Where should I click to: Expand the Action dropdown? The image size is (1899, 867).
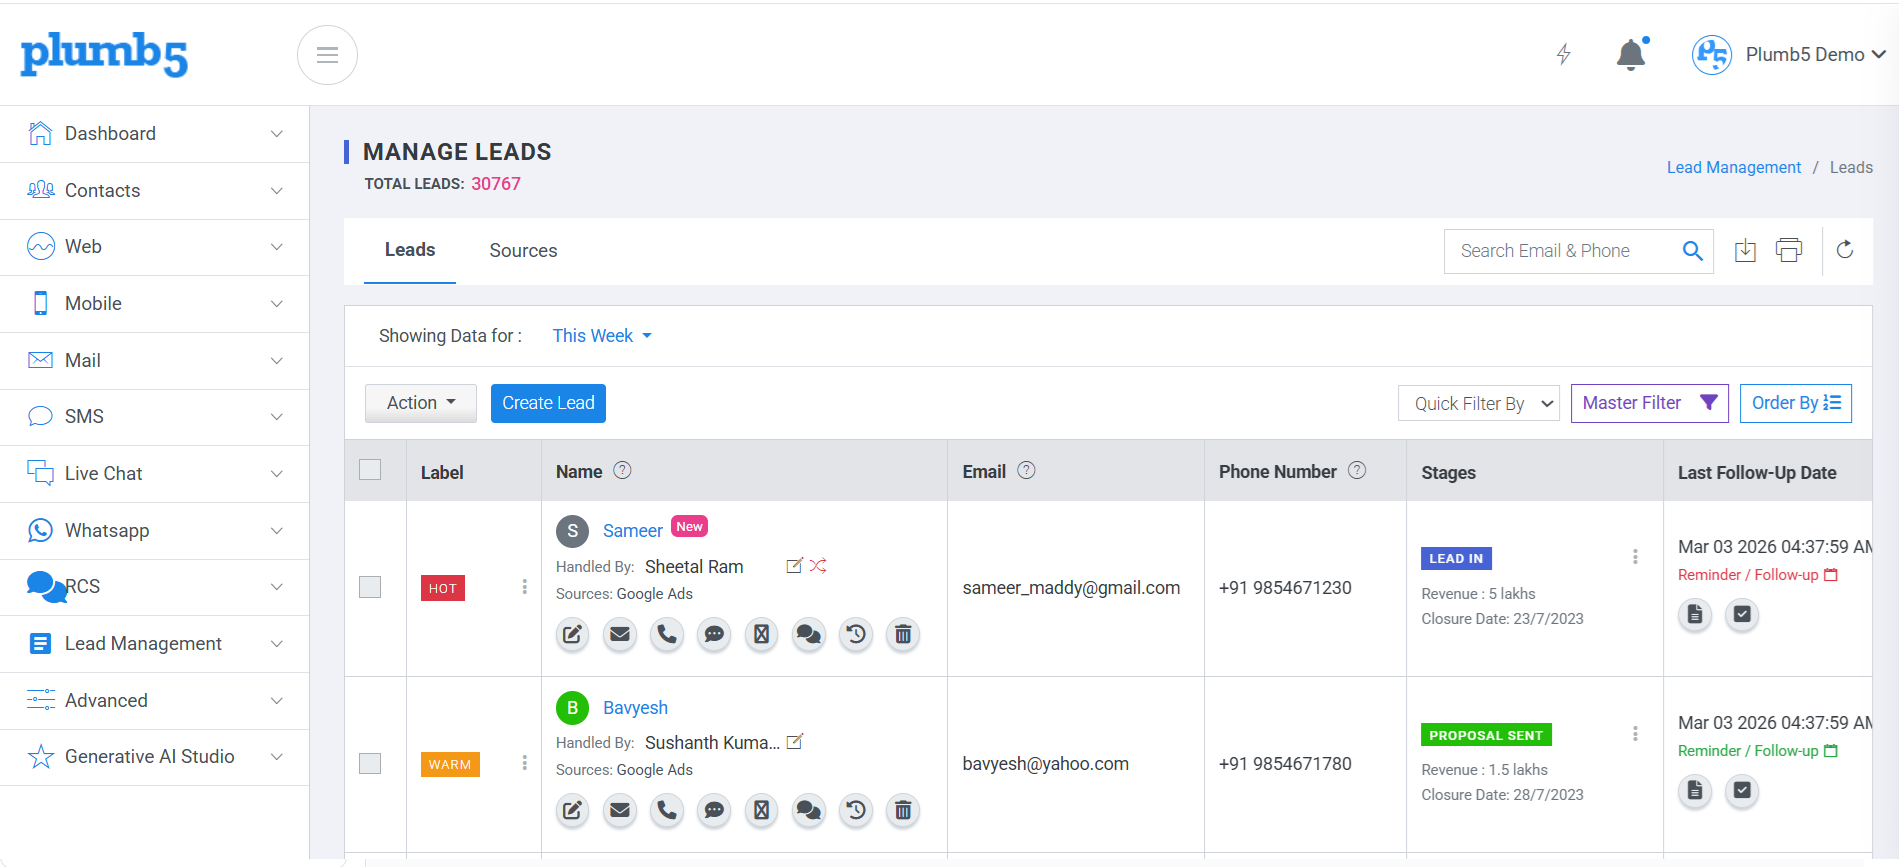[421, 403]
